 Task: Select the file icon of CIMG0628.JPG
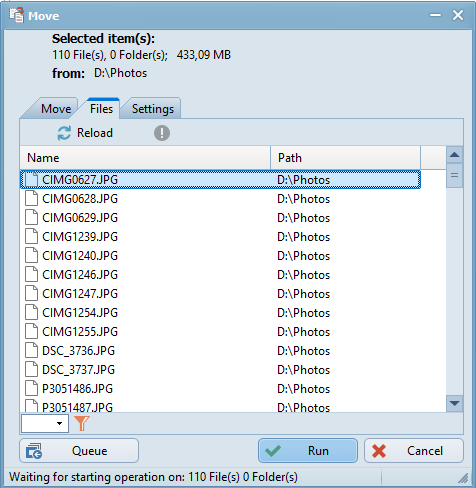pos(32,198)
